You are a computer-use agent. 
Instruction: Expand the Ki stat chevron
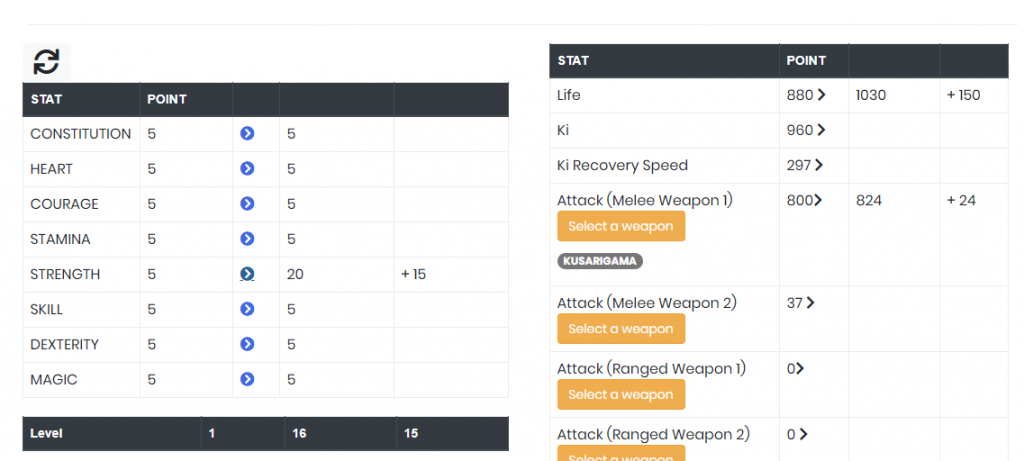(x=821, y=130)
